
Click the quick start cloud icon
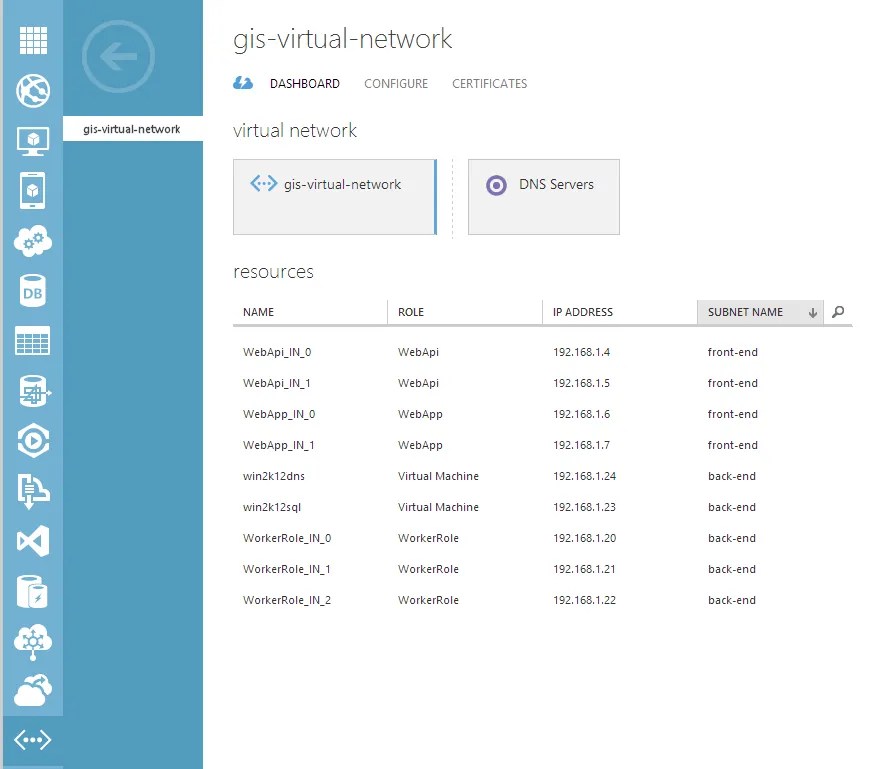243,83
